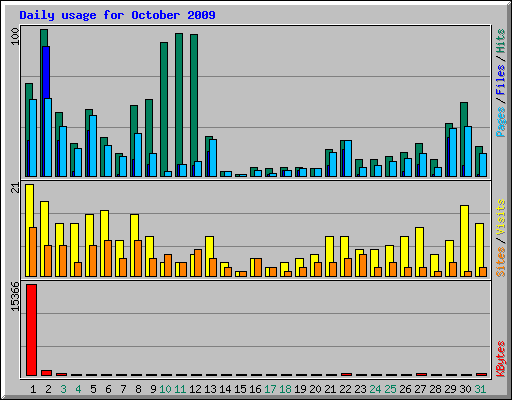512x400 pixels.
Task: Click the 'KBytes' legend label
Action: point(500,359)
